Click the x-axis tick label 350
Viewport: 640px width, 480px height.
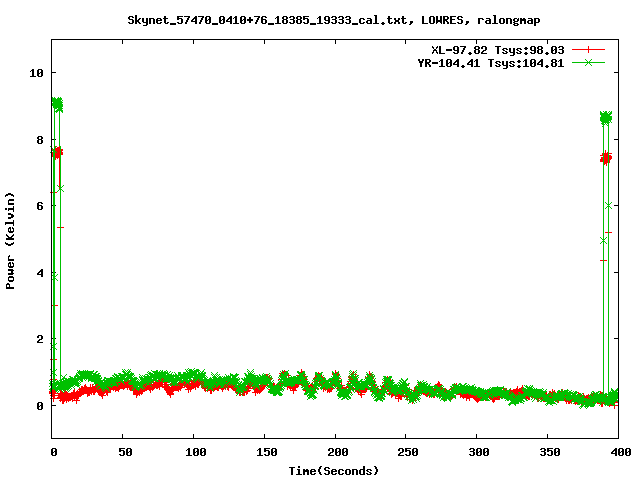(x=550, y=452)
